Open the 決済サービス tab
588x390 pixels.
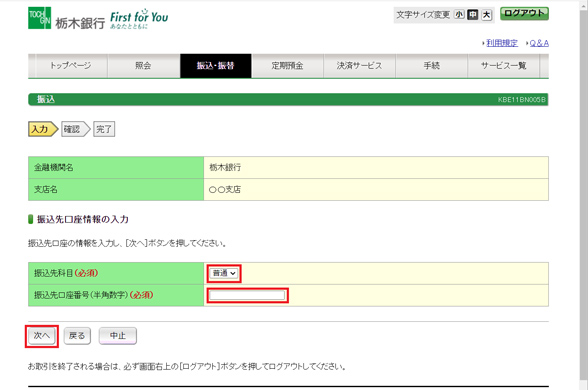click(x=359, y=66)
